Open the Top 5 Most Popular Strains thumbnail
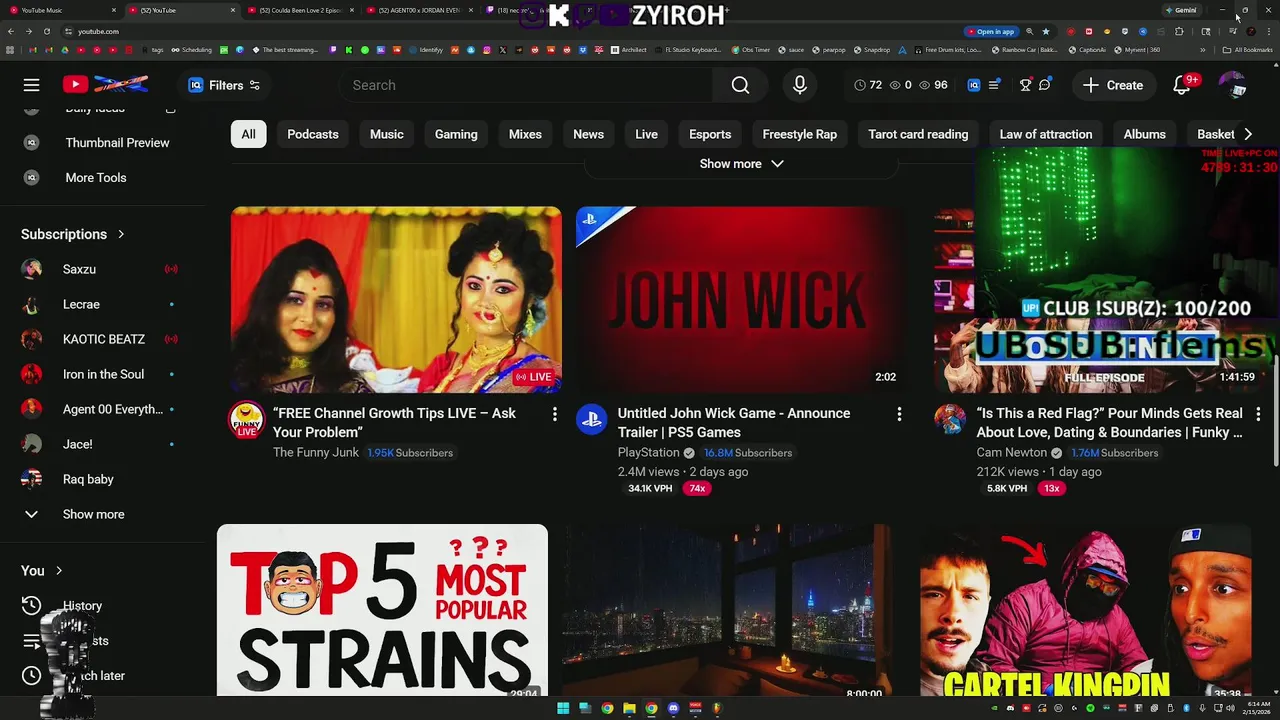The width and height of the screenshot is (1280, 720). pos(382,610)
